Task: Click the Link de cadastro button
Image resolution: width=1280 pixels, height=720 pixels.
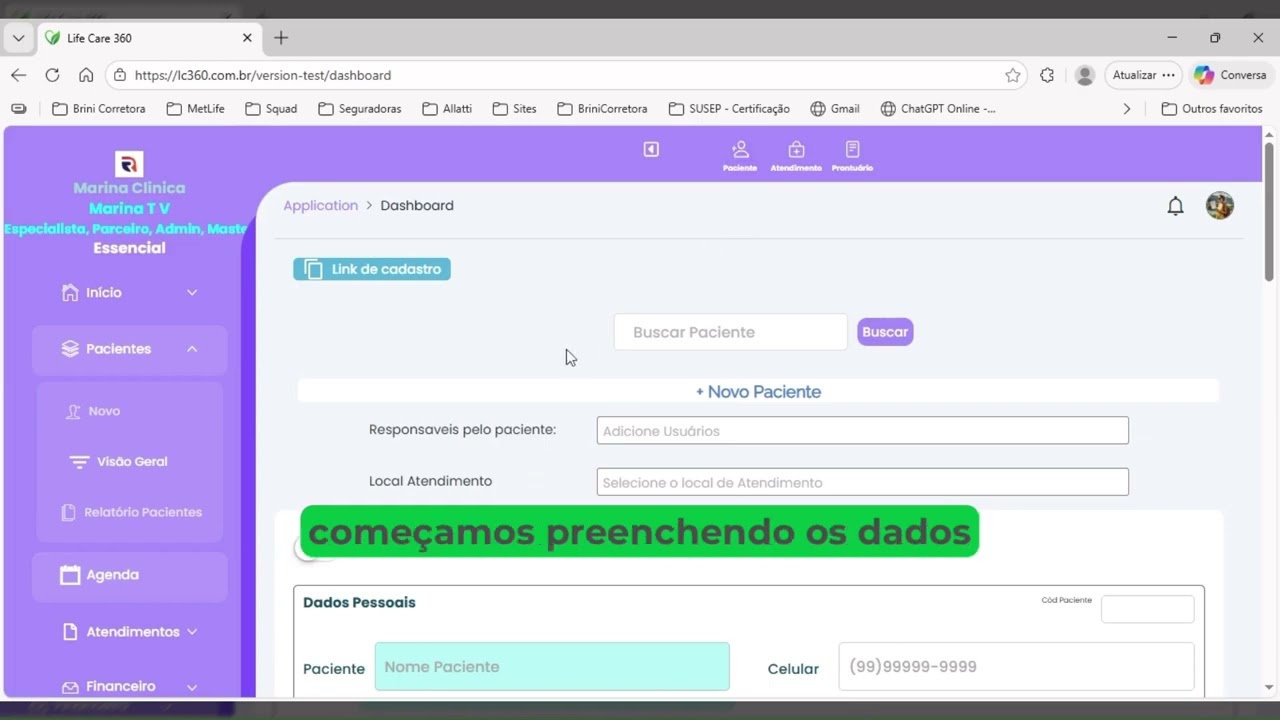Action: [372, 269]
